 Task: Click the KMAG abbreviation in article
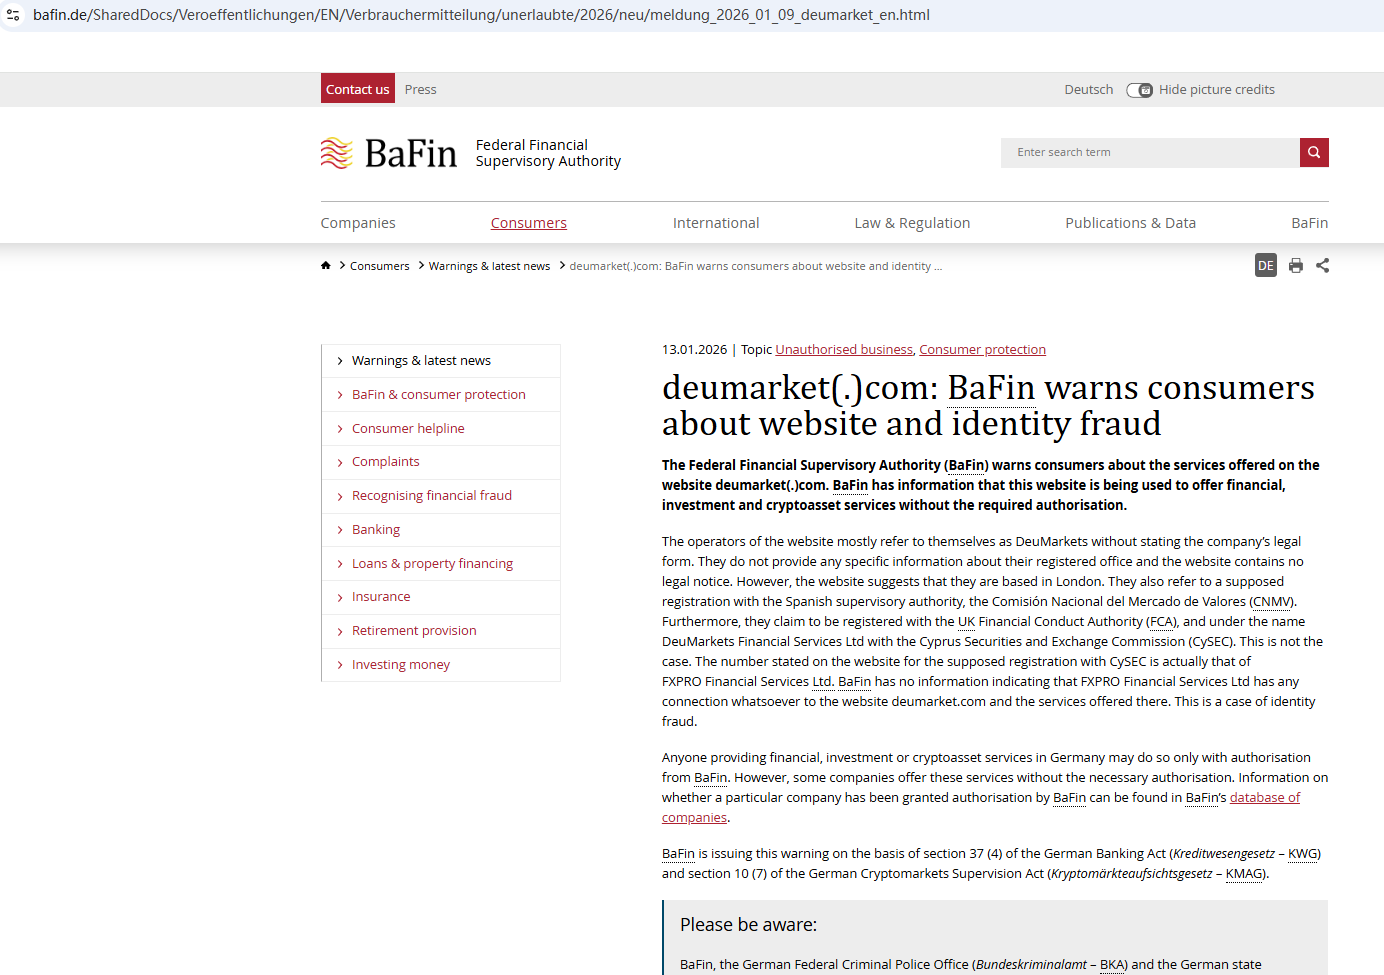tap(1244, 873)
